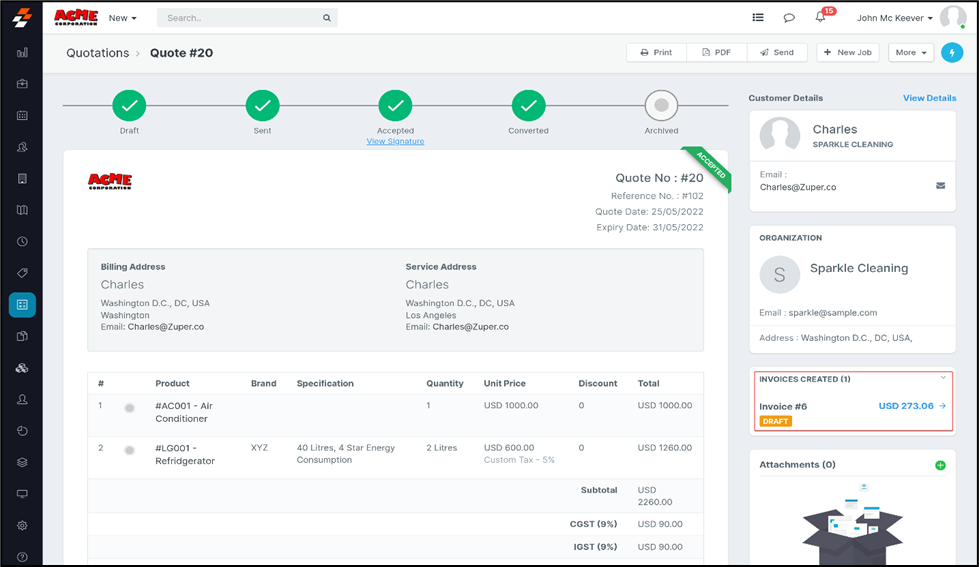Collapse the Invoices Created section
979x567 pixels.
pos(942,378)
